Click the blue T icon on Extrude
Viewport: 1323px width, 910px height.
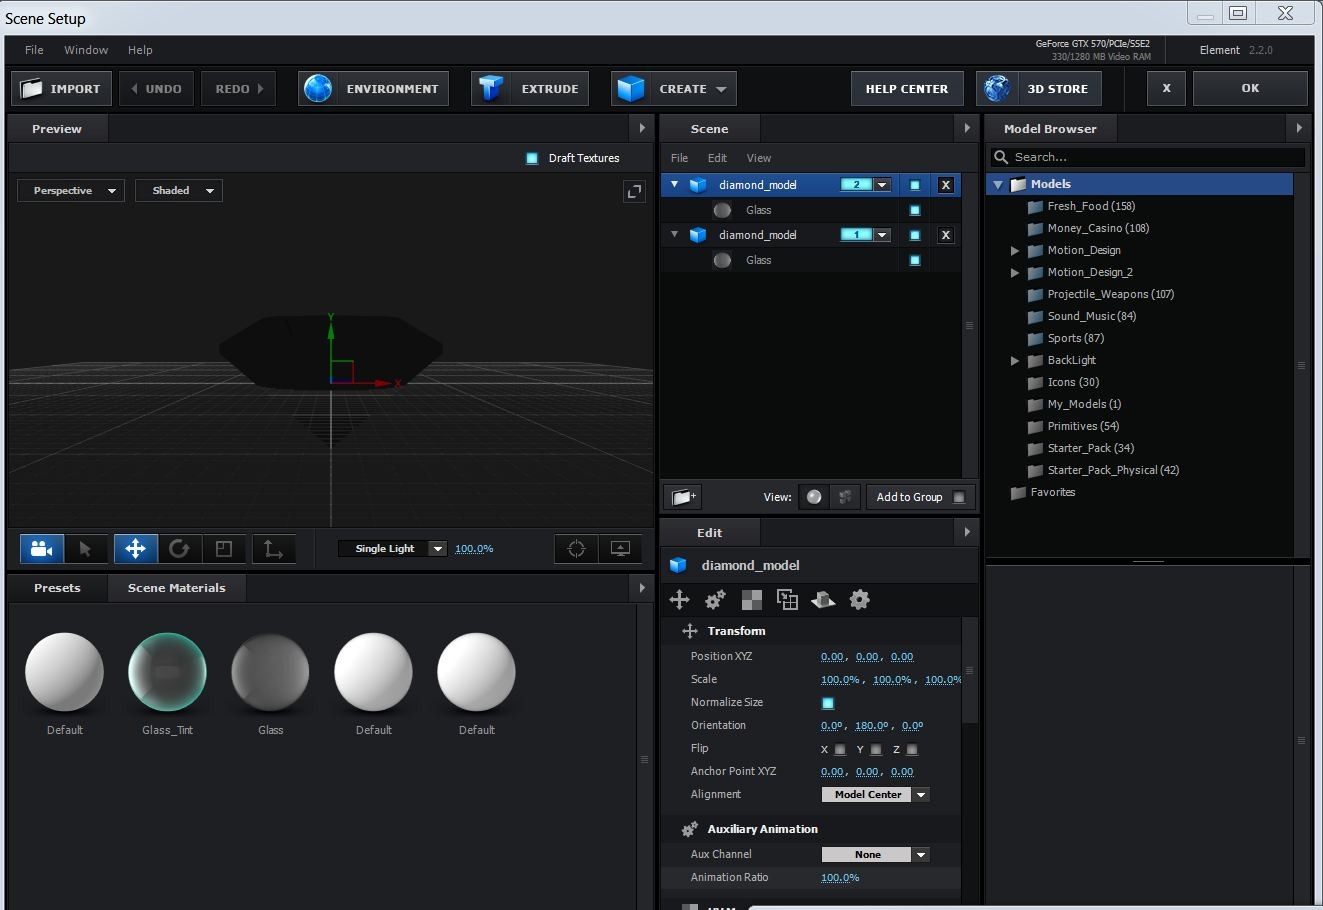tap(490, 89)
